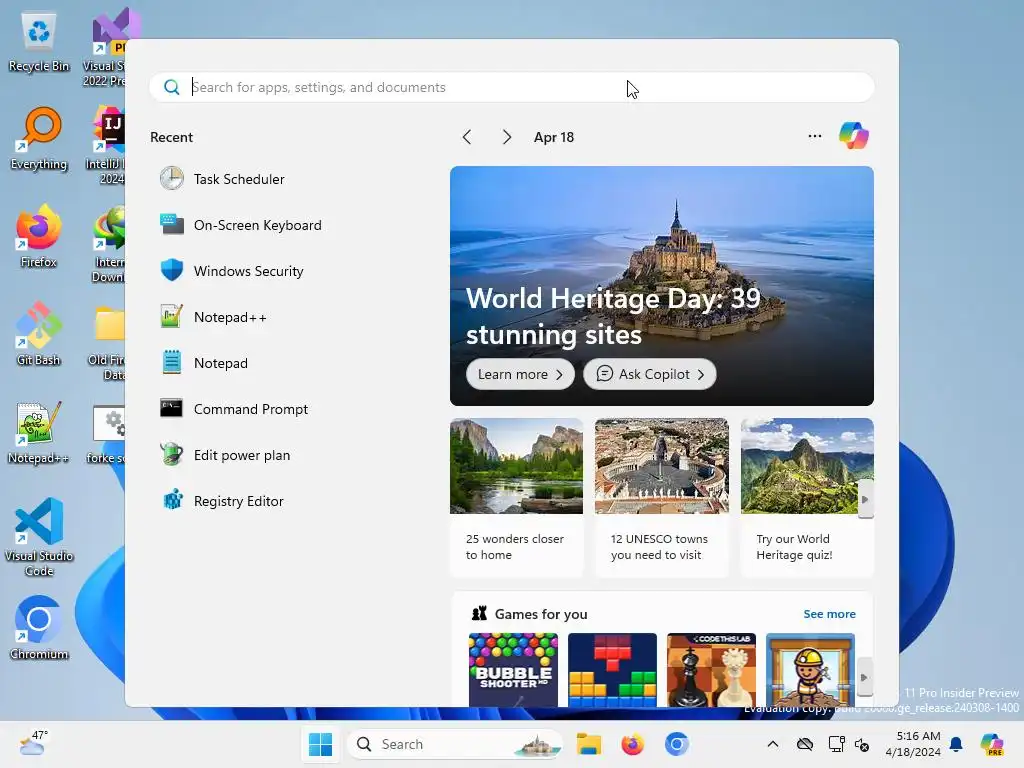Click the Apr 18 date label

554,137
